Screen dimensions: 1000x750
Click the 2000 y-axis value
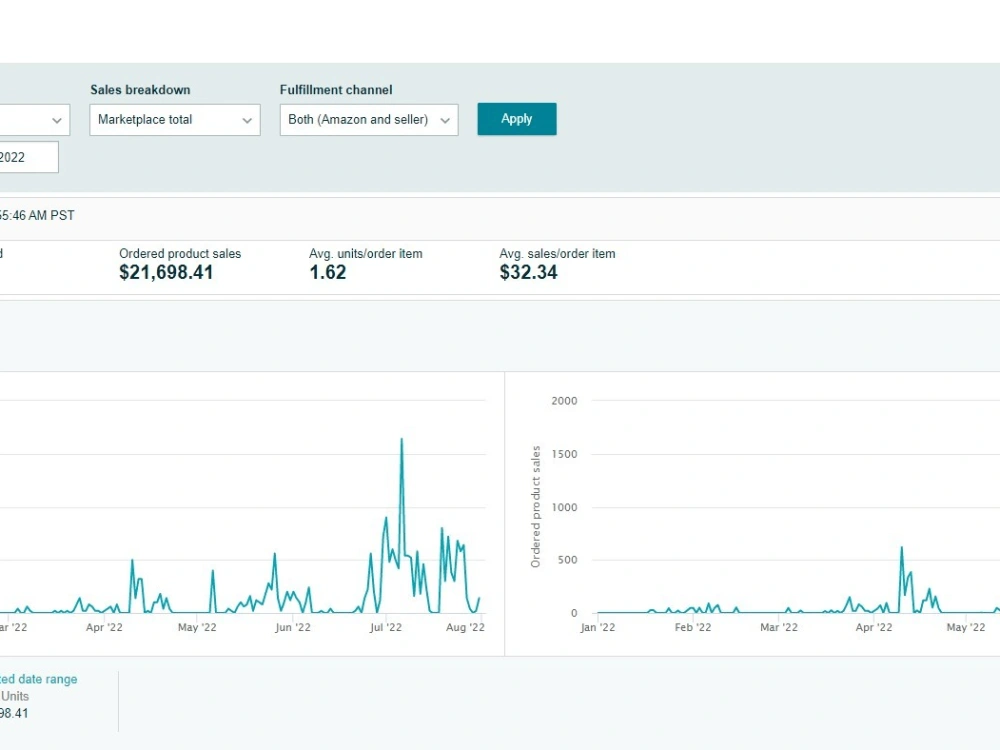[x=564, y=401]
